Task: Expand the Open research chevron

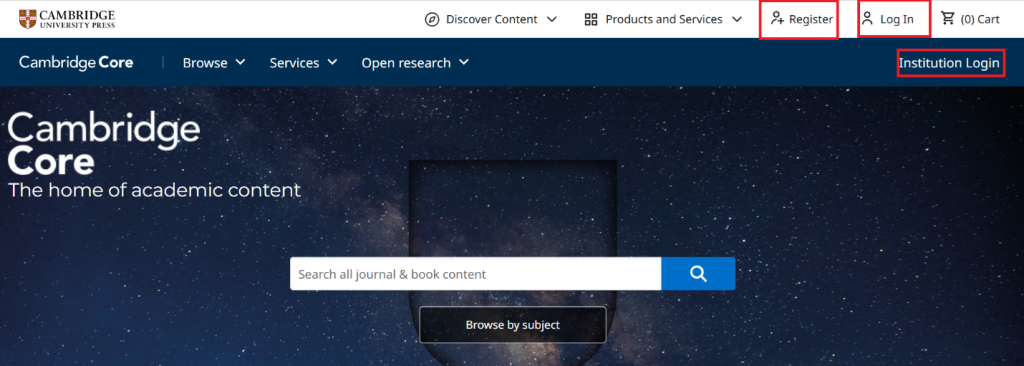Action: click(x=464, y=62)
